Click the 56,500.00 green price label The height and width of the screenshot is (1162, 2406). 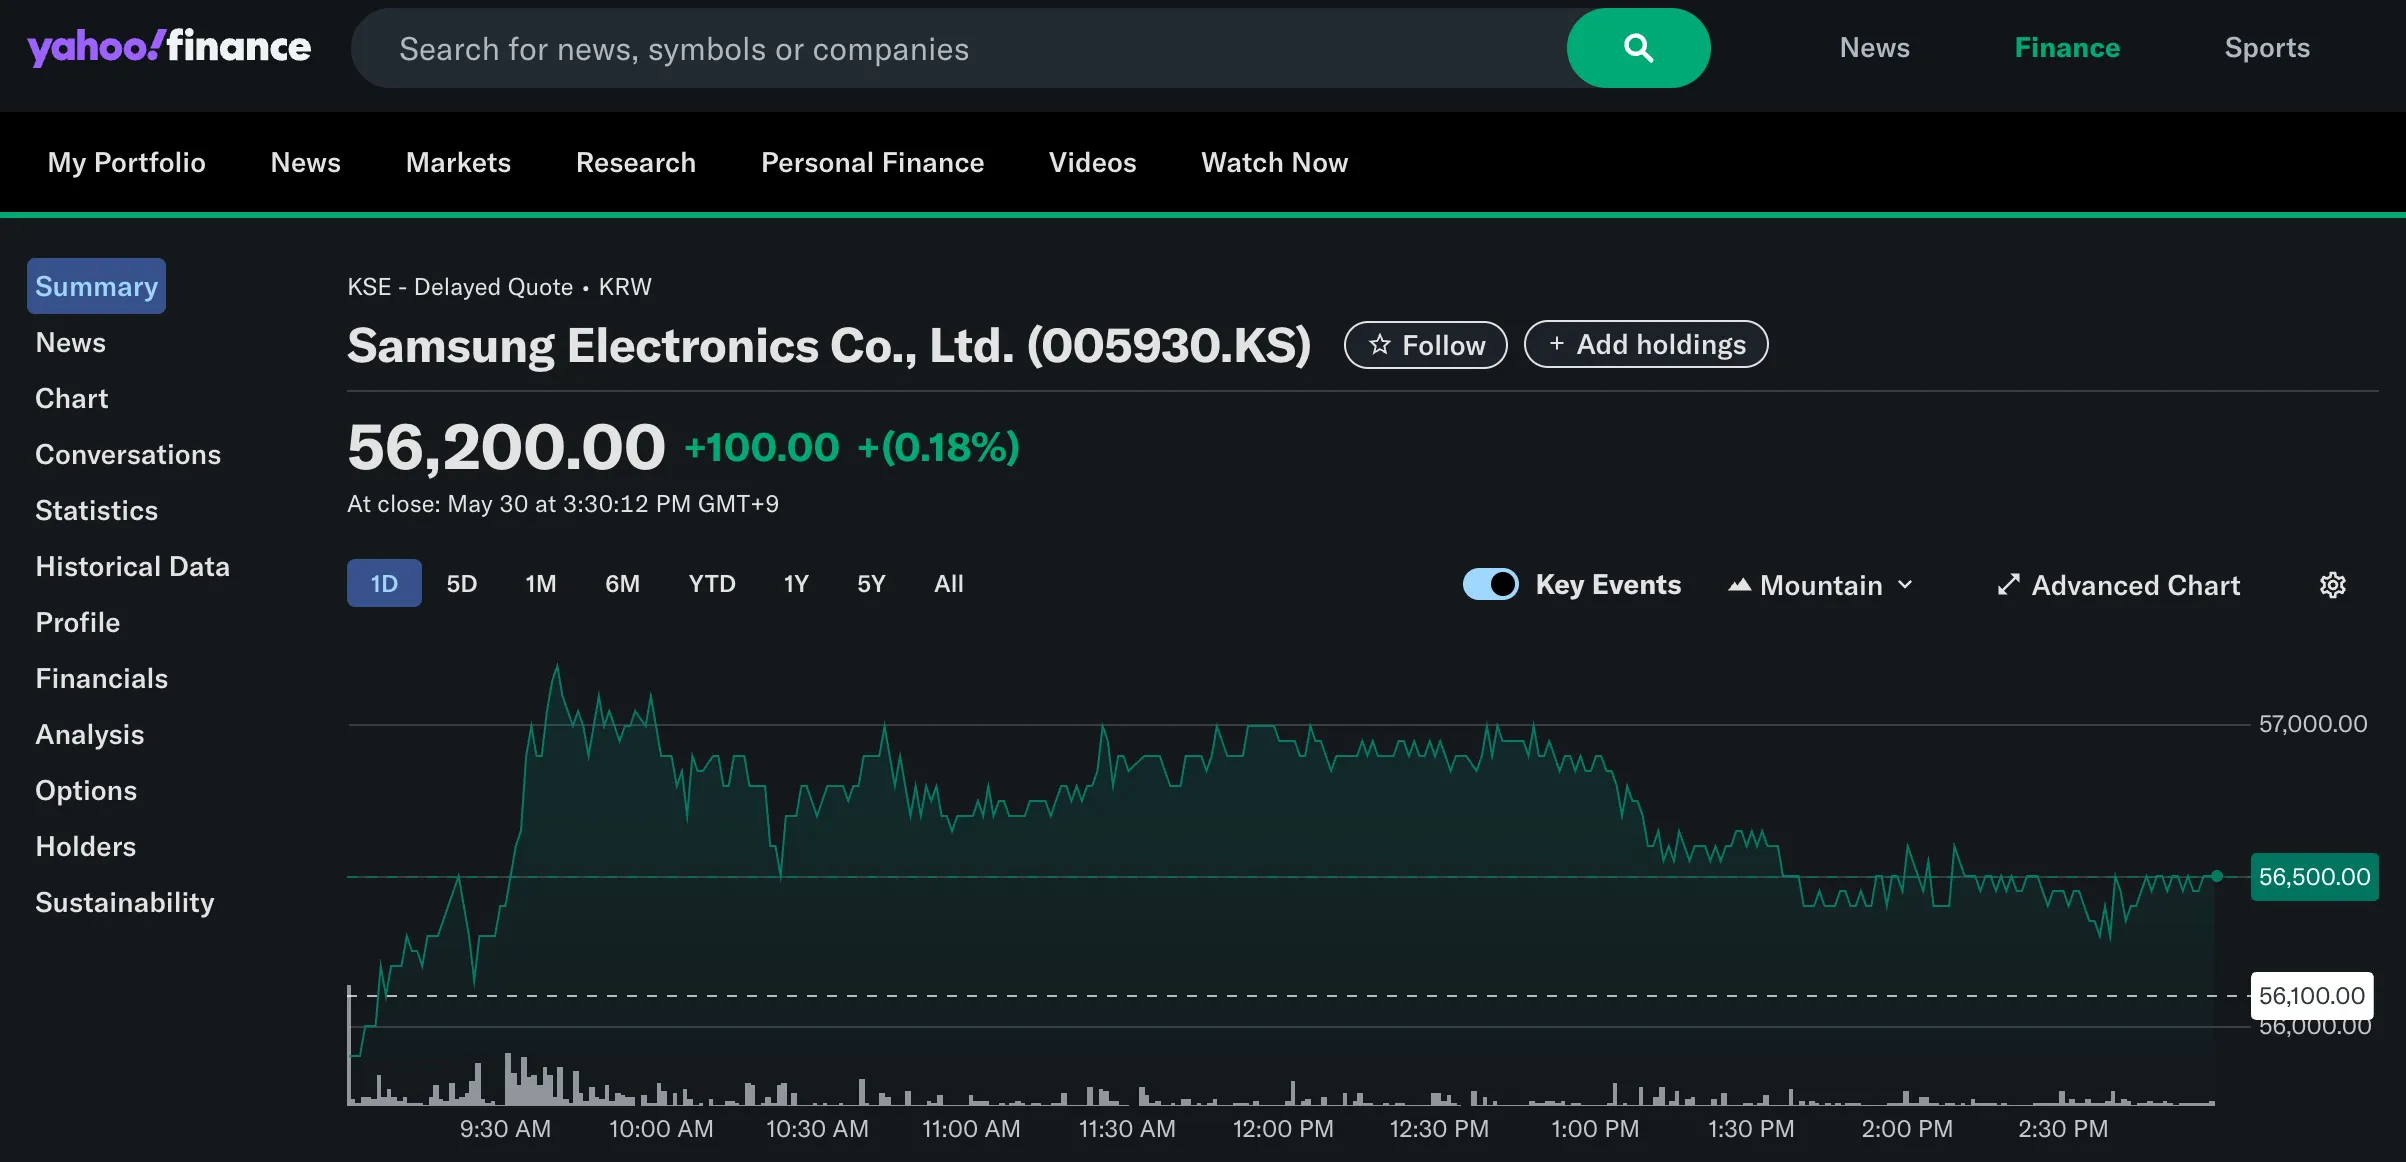tap(2314, 877)
